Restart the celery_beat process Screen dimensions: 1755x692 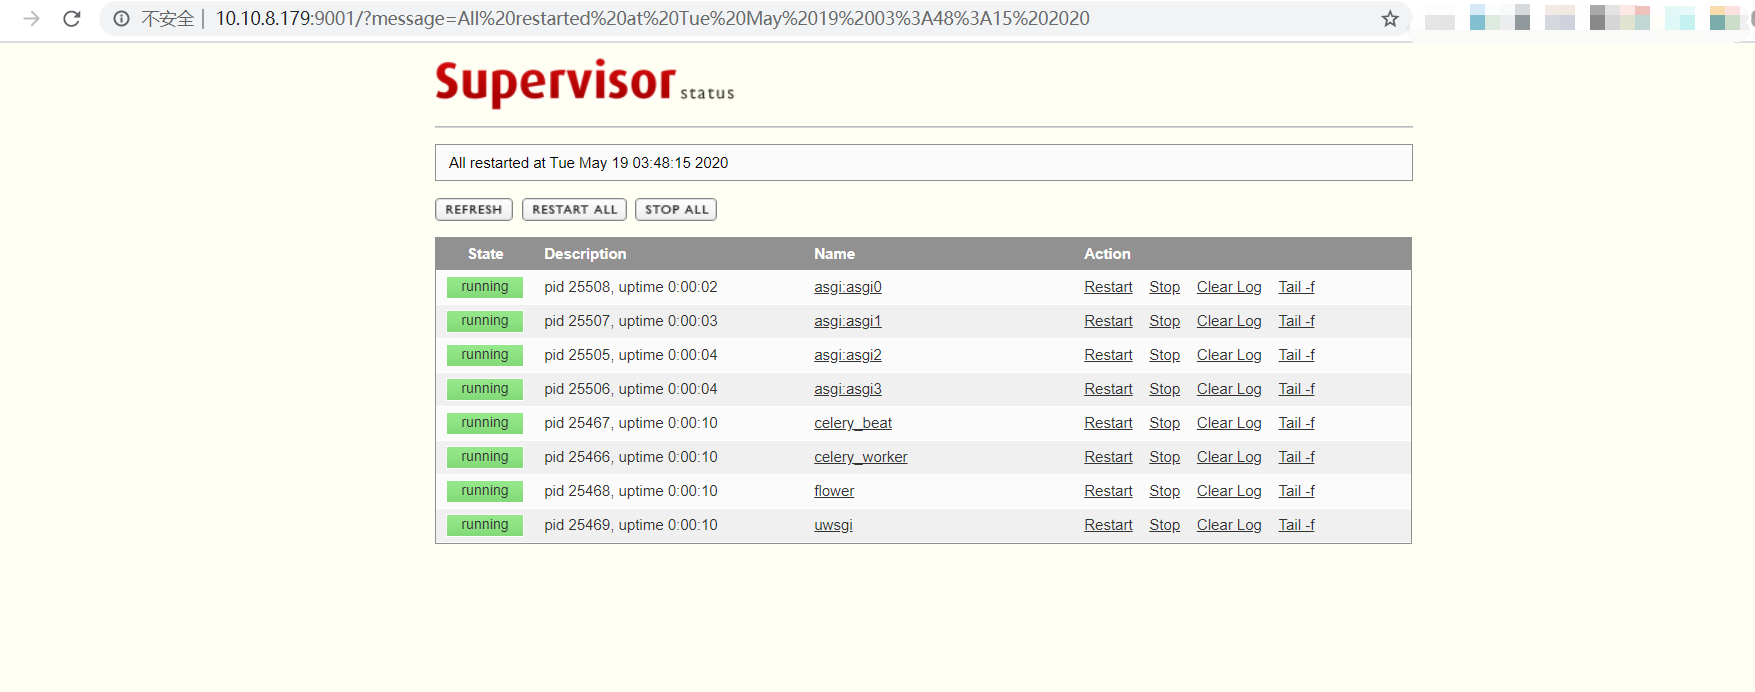[x=1108, y=423]
